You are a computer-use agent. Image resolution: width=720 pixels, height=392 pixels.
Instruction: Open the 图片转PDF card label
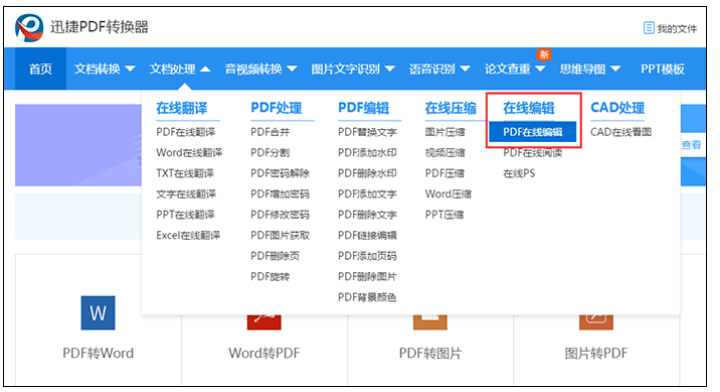596,353
